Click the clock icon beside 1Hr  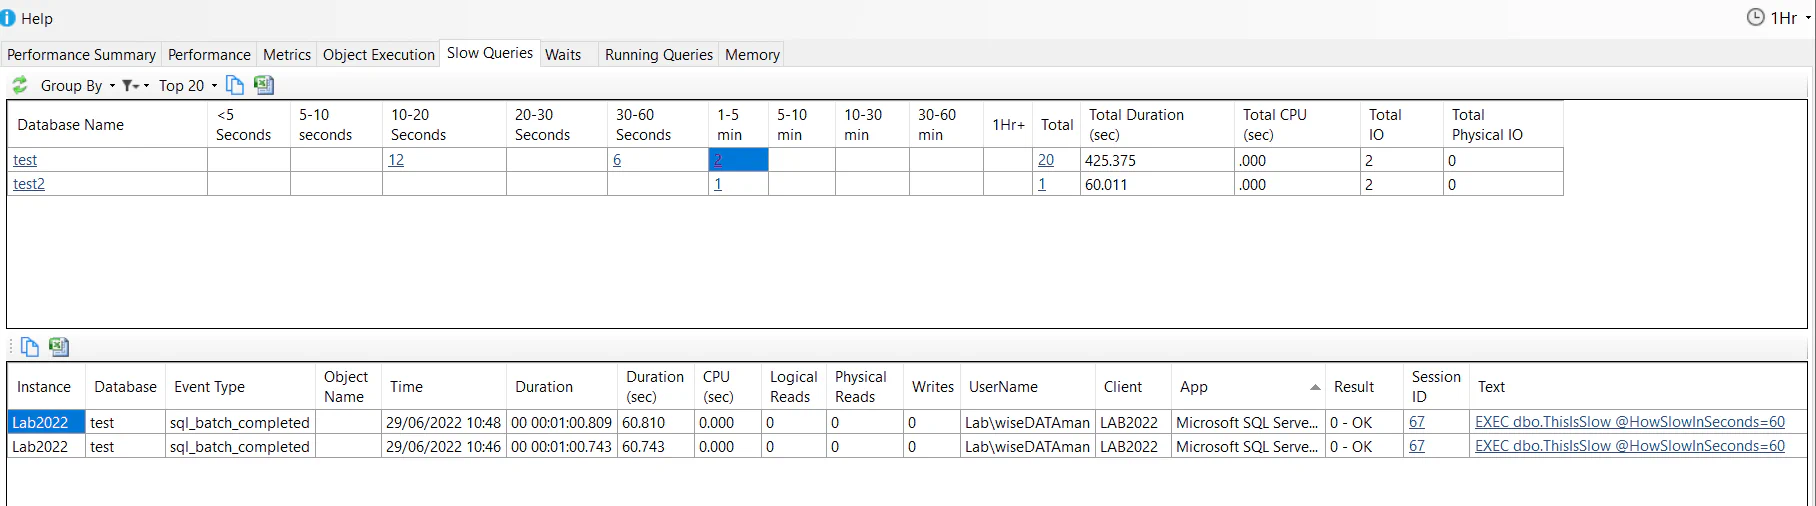1755,17
